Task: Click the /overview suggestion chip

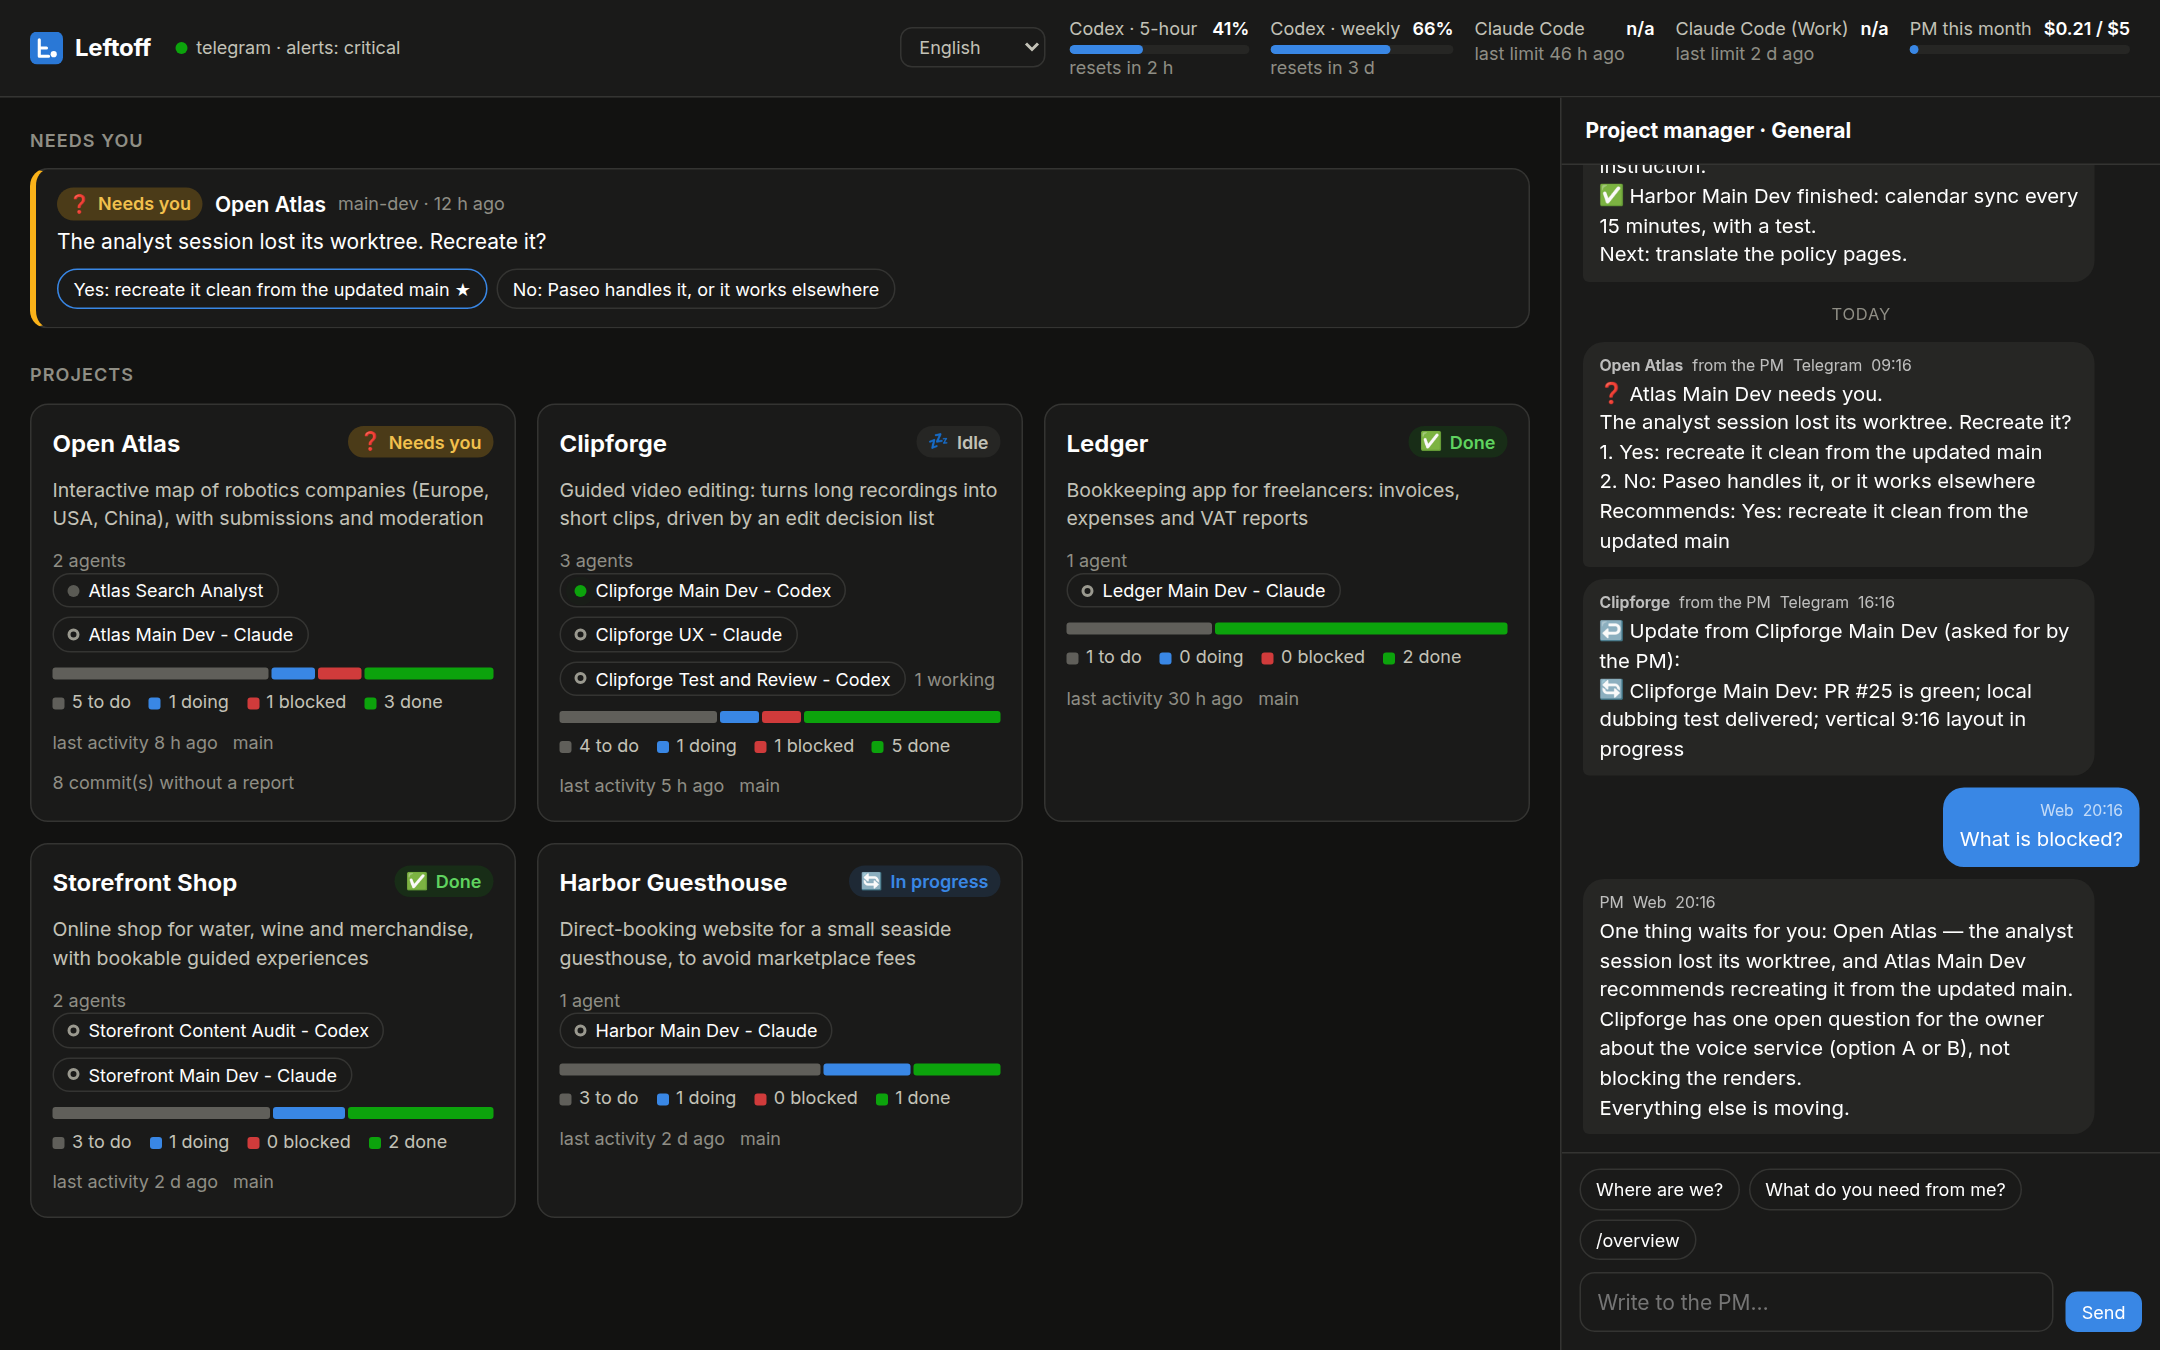Action: point(1637,1240)
